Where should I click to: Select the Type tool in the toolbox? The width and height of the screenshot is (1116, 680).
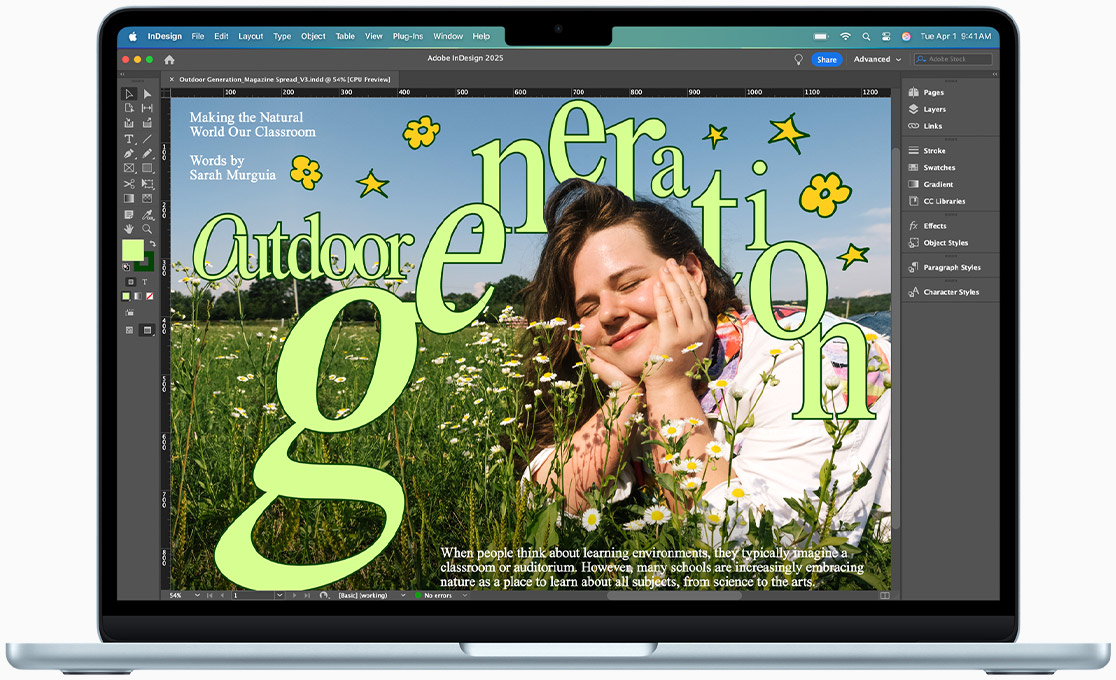(129, 139)
